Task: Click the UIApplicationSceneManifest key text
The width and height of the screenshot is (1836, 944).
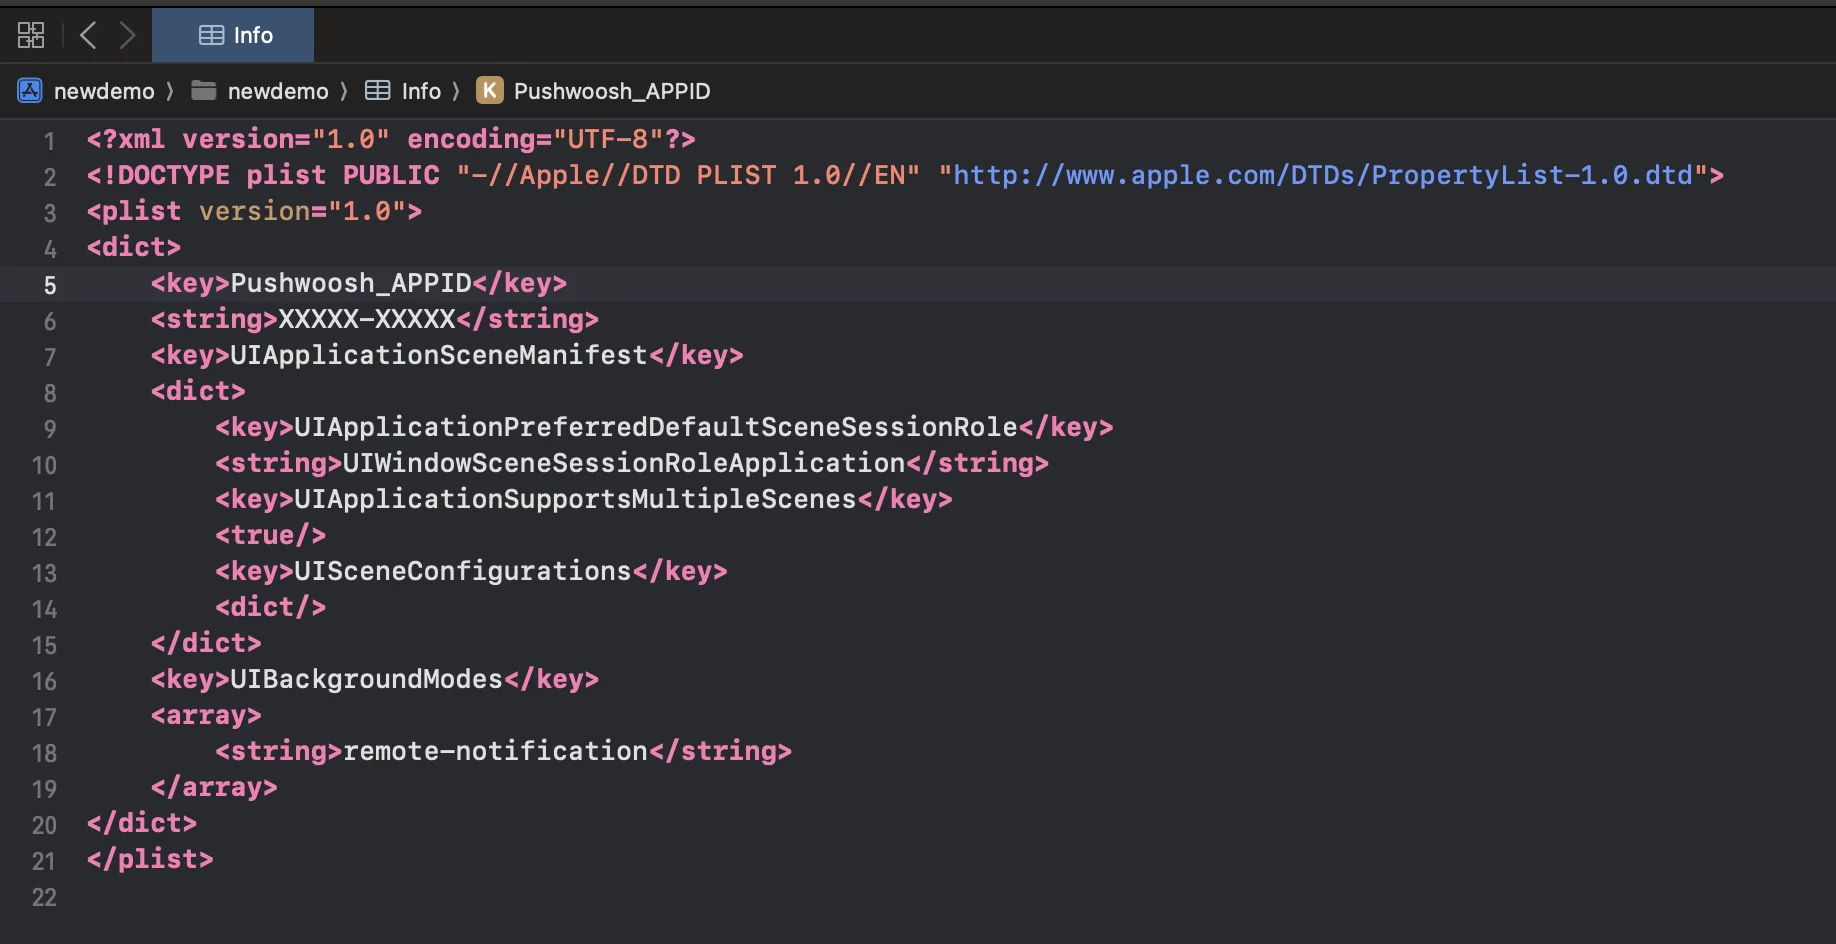Action: tap(438, 355)
